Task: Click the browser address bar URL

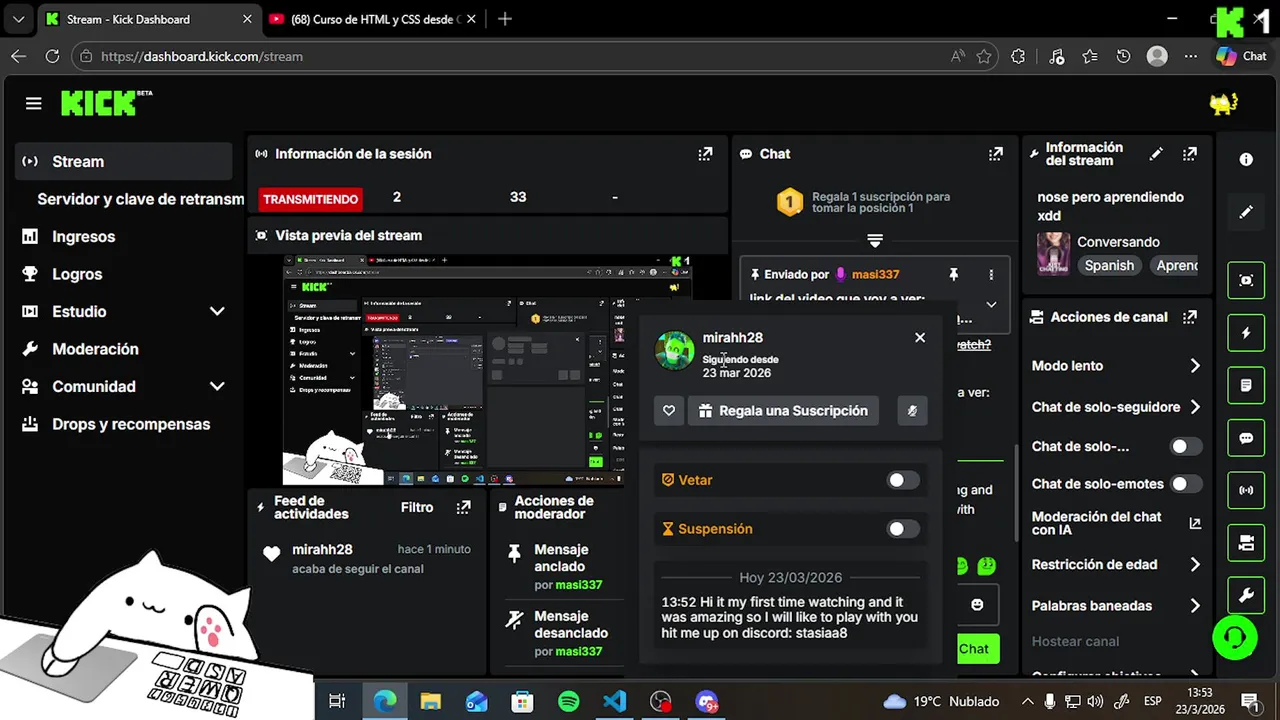Action: 202,56
